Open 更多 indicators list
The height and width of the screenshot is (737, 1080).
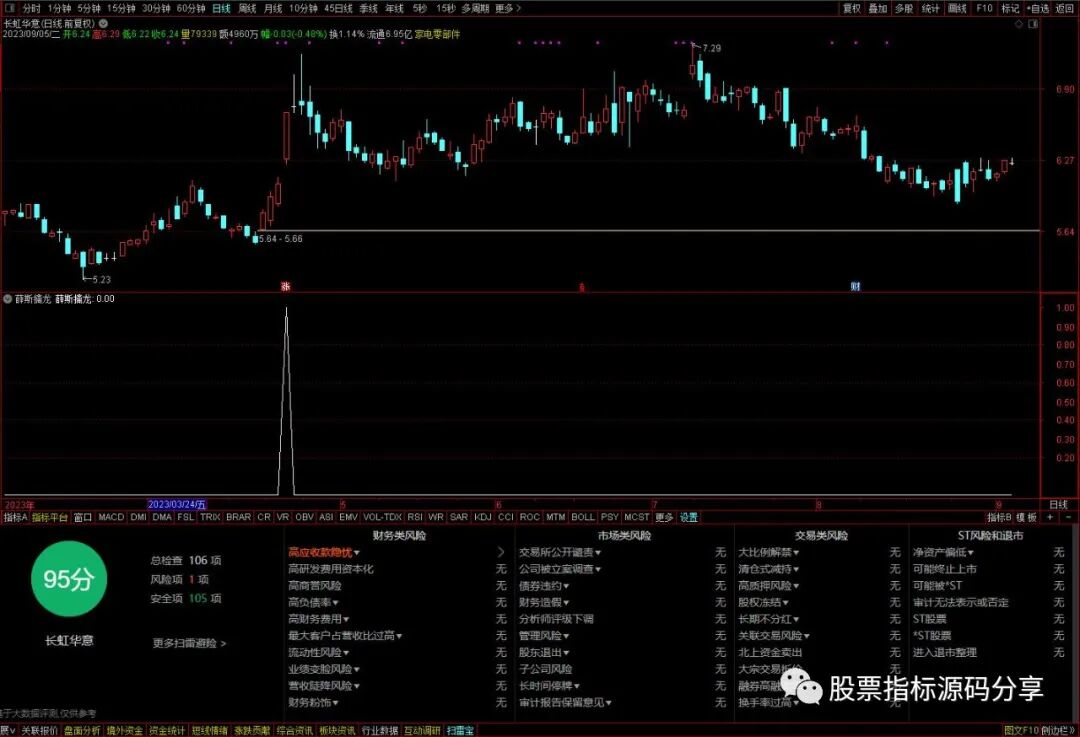click(664, 517)
